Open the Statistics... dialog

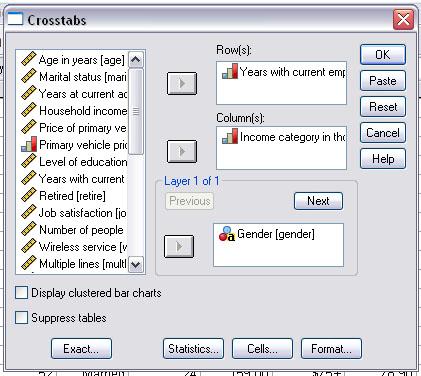click(x=193, y=349)
